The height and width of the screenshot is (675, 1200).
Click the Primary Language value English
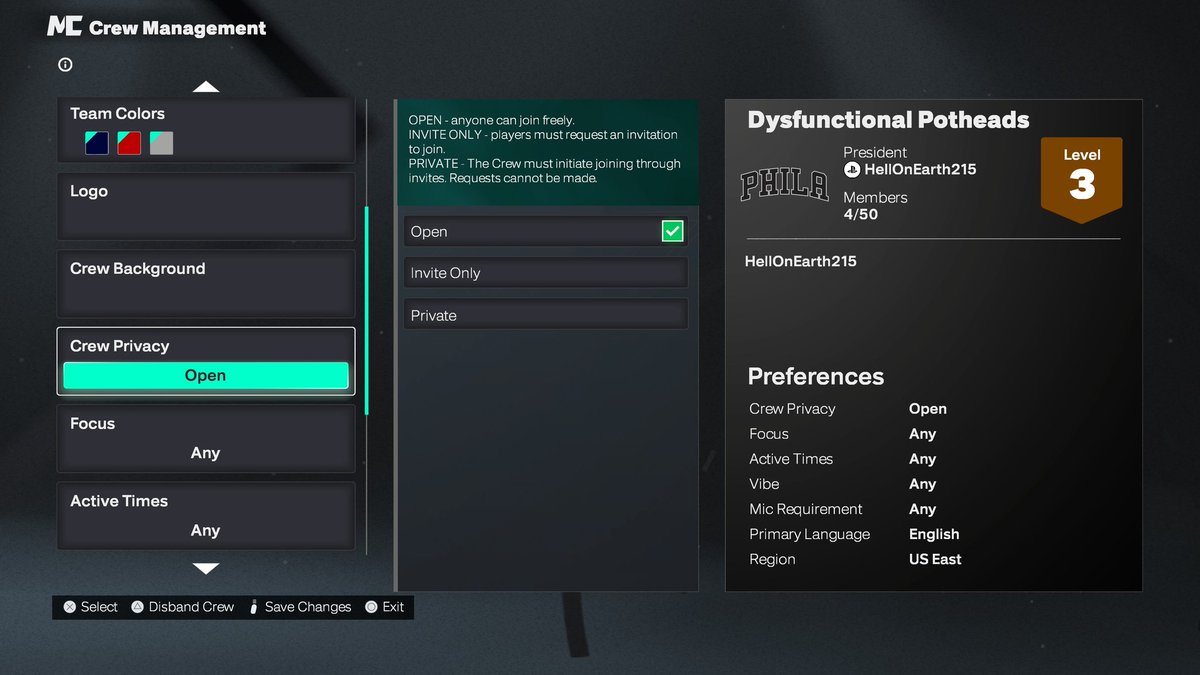click(x=934, y=534)
